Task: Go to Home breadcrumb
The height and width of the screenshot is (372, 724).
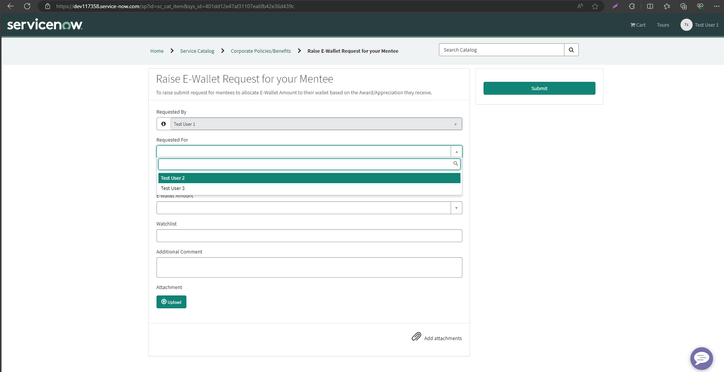Action: tap(157, 51)
